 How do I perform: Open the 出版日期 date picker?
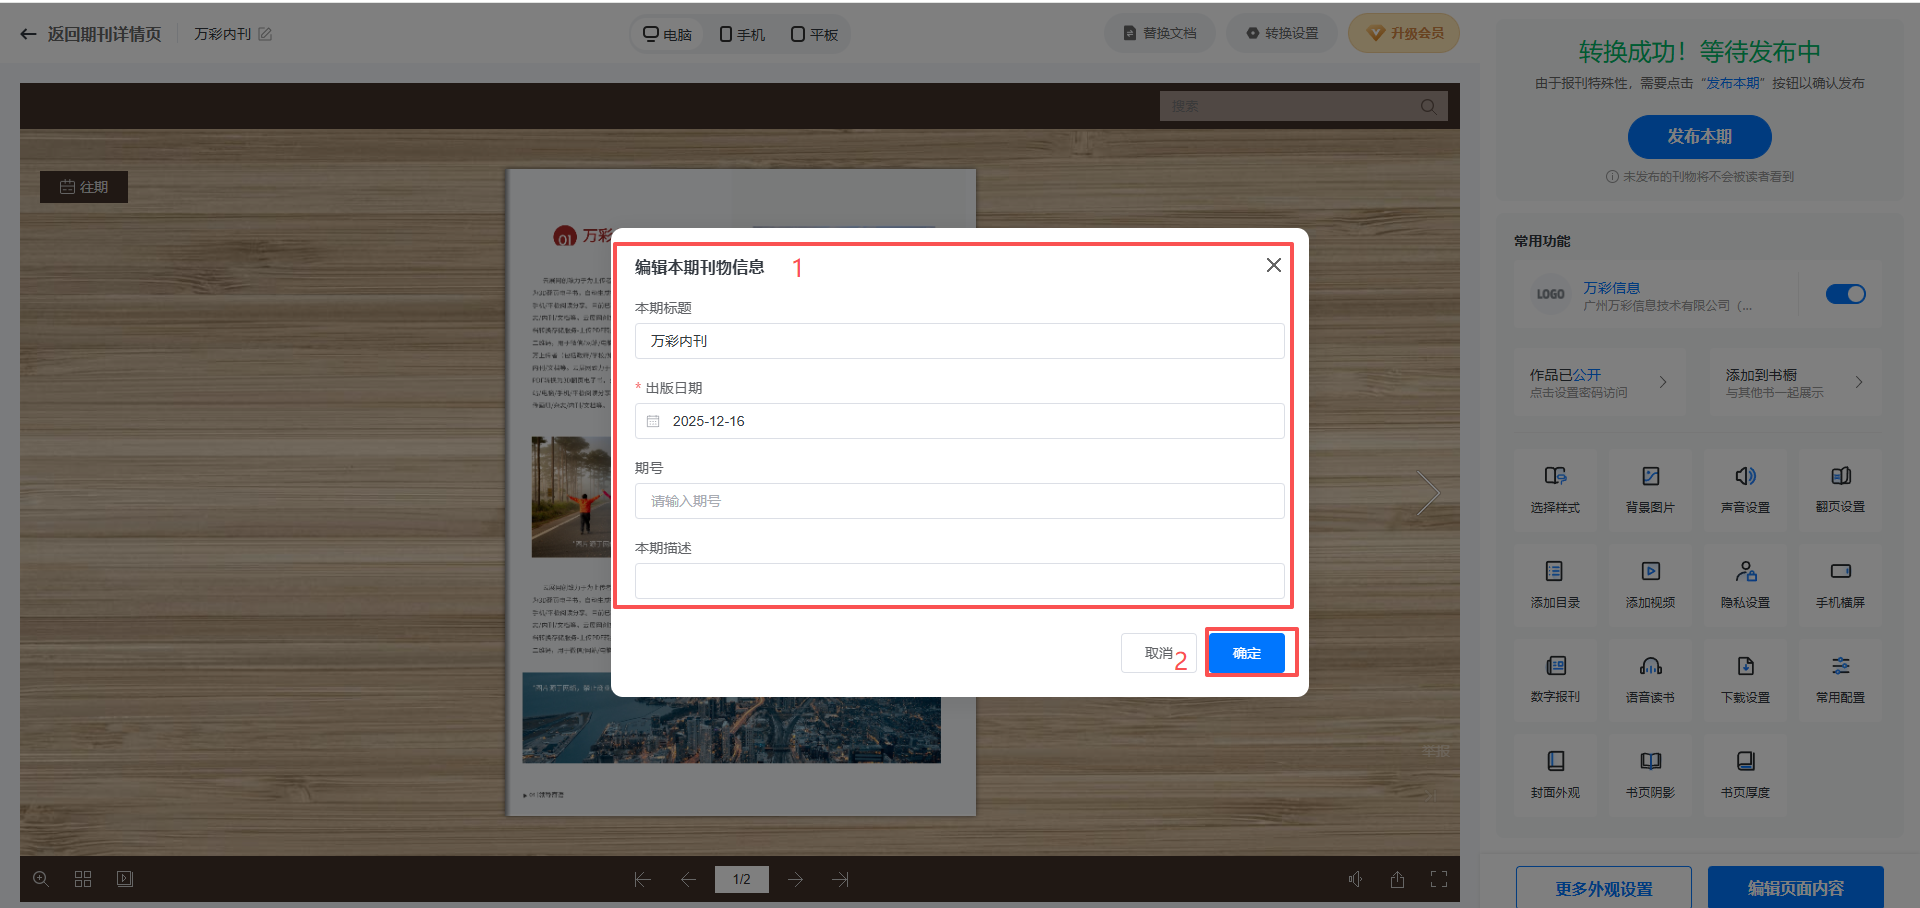[x=958, y=421]
